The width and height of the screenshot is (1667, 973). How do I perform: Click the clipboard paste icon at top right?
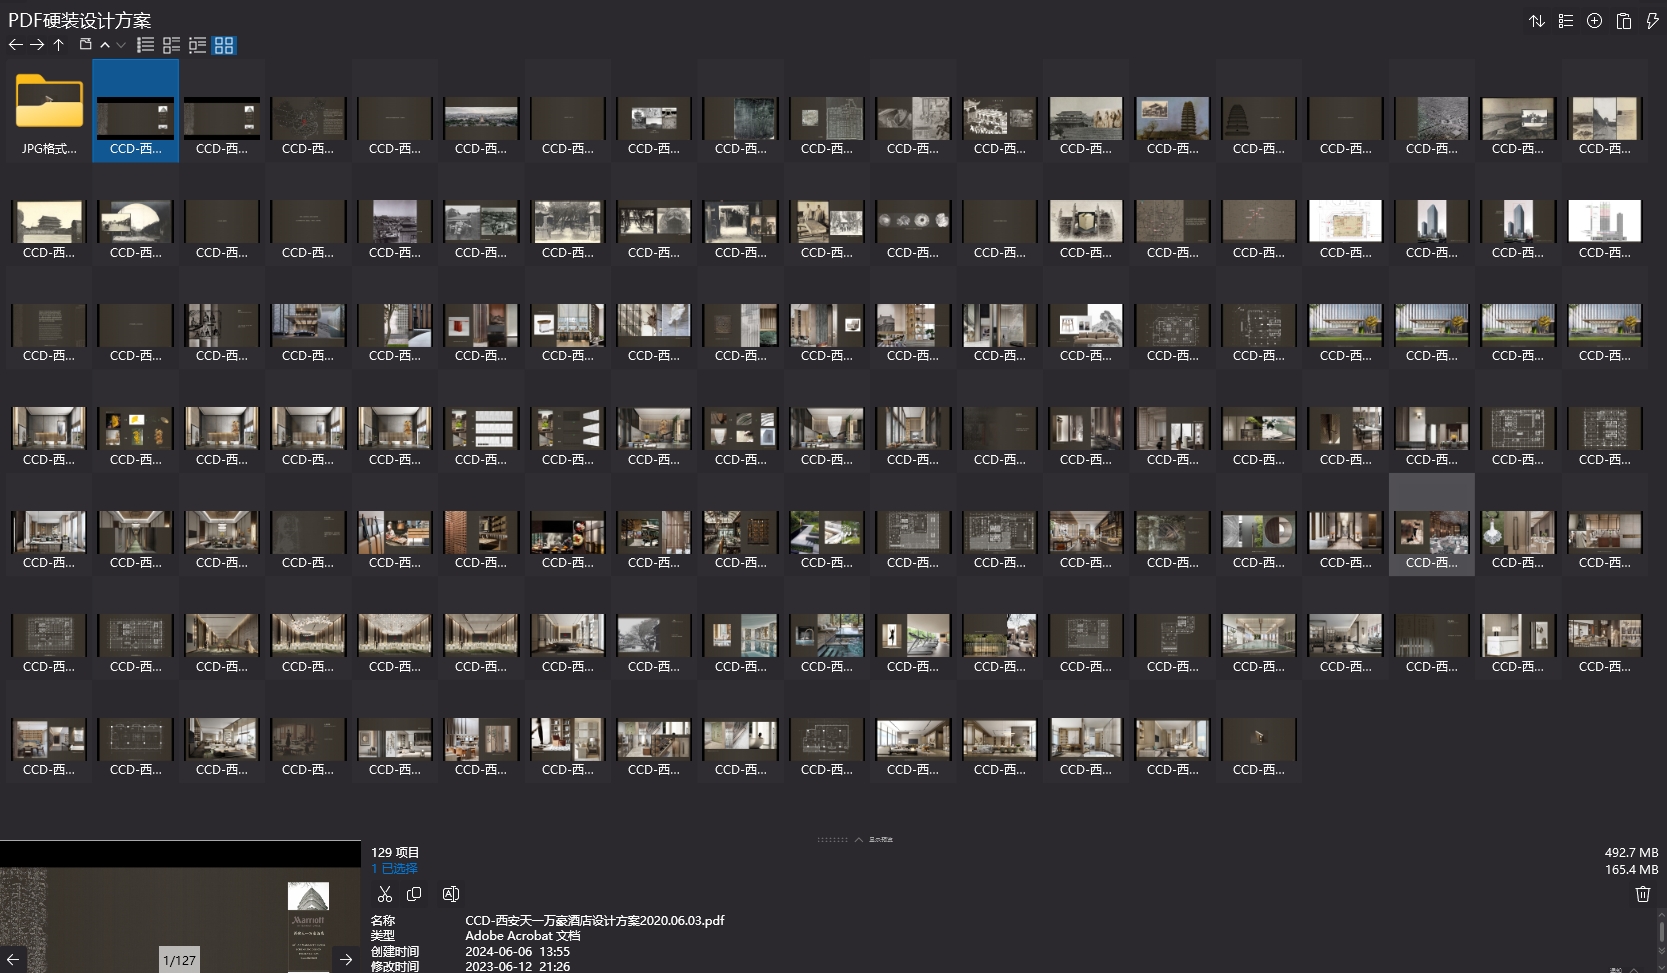coord(1624,21)
